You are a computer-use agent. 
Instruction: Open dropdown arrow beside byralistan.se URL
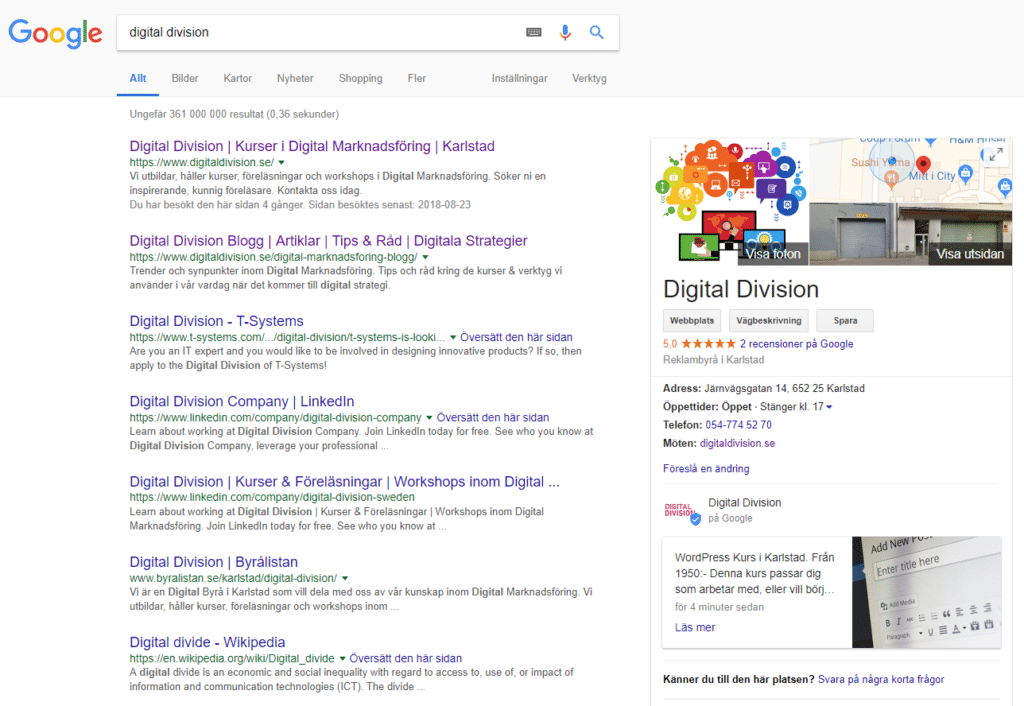[345, 579]
